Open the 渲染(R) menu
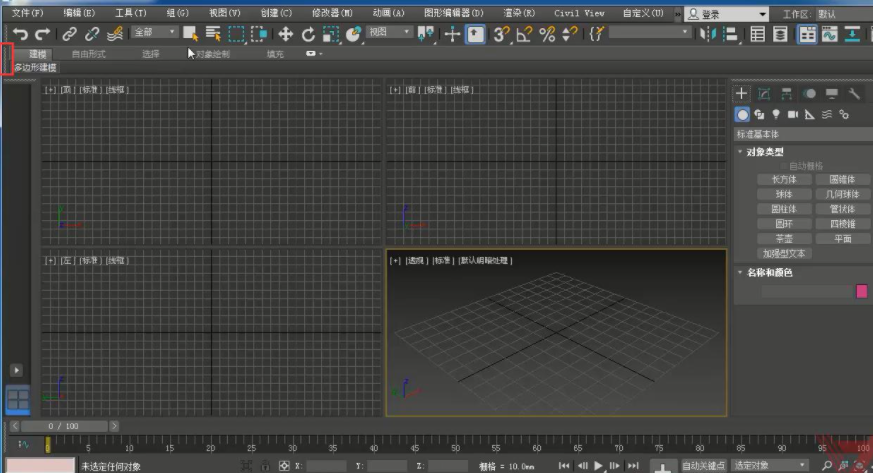Screen dimensions: 873x473 [517, 13]
